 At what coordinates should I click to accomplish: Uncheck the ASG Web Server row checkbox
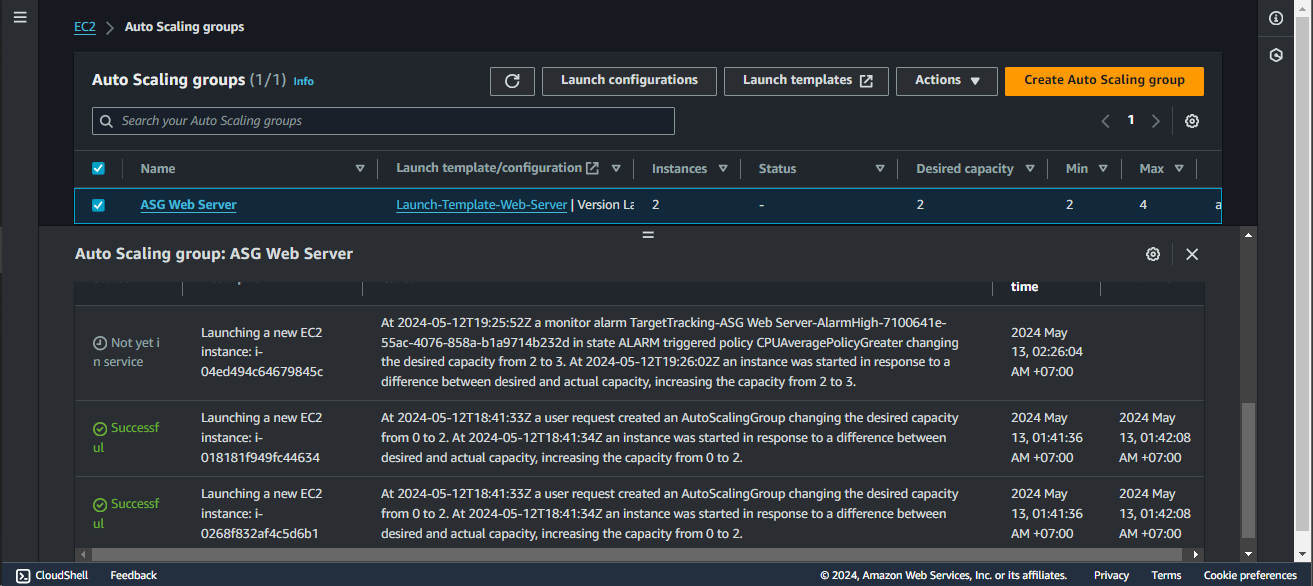[x=98, y=205]
